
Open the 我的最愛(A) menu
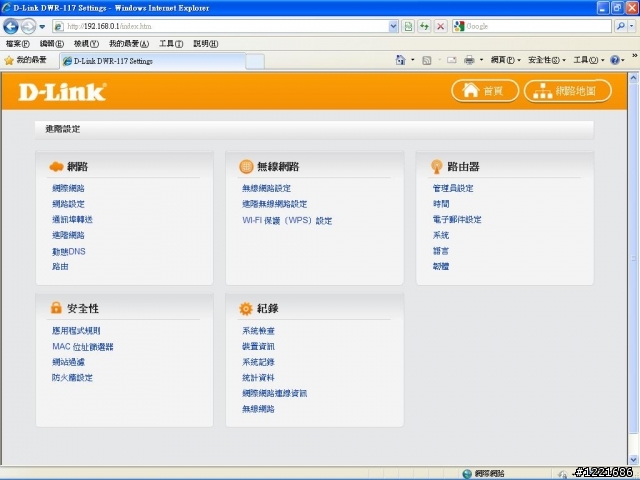tap(129, 44)
